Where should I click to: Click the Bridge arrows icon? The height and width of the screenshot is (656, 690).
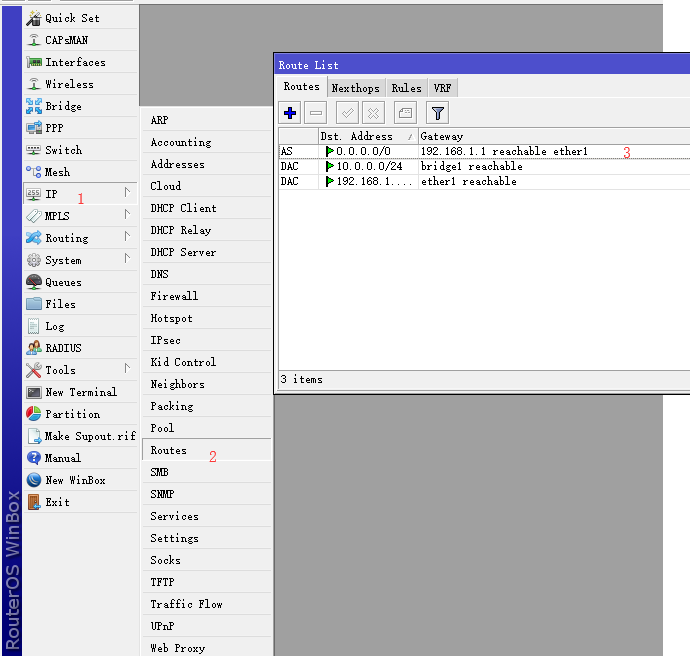(x=34, y=106)
